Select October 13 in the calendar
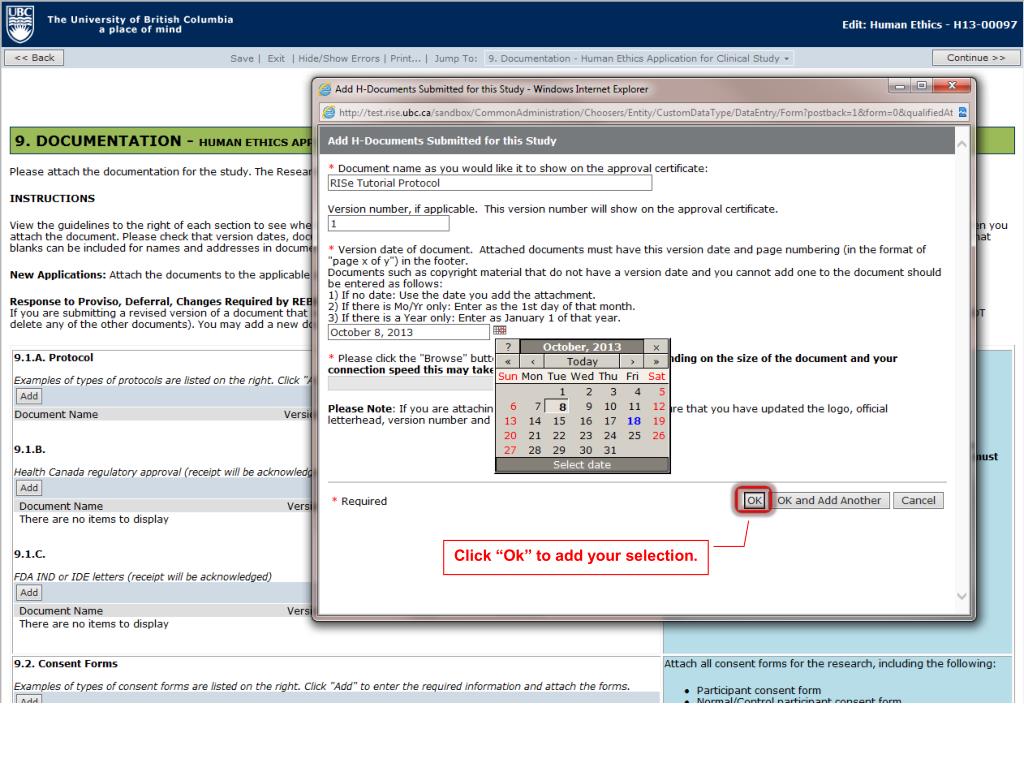 pyautogui.click(x=510, y=421)
